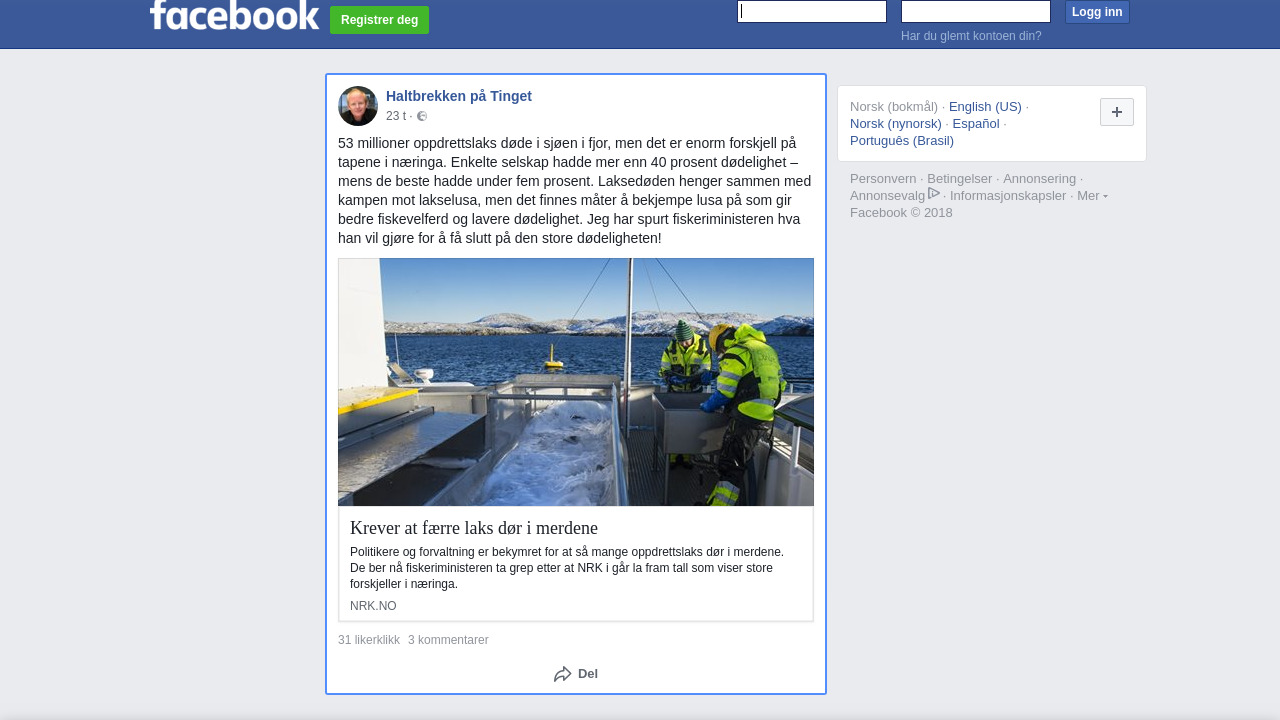Focus the email login field

point(812,11)
